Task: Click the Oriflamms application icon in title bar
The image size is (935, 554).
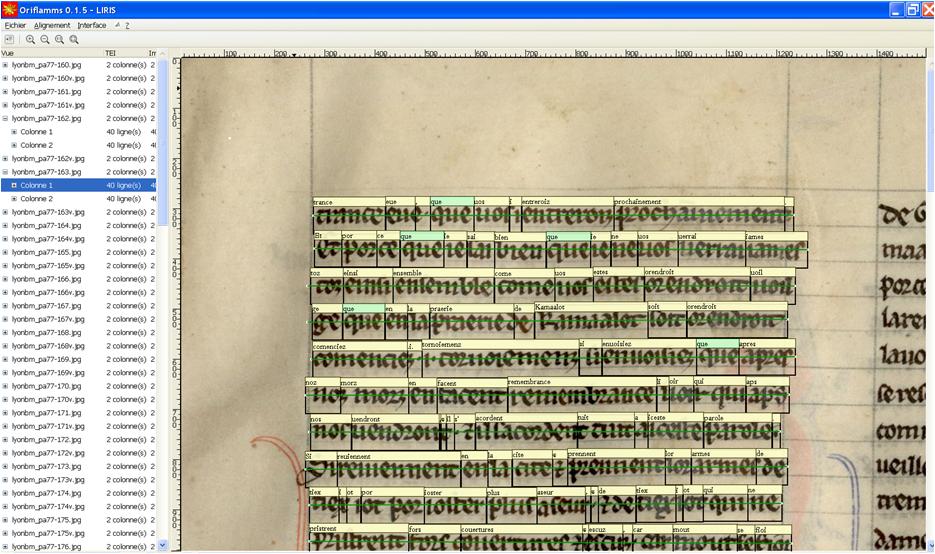Action: pos(9,10)
